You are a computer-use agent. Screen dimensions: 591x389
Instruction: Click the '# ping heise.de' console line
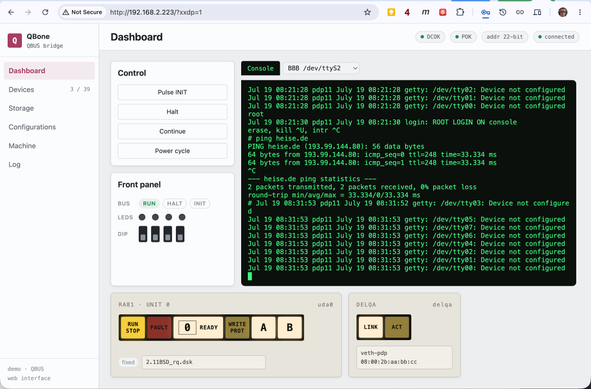point(278,138)
